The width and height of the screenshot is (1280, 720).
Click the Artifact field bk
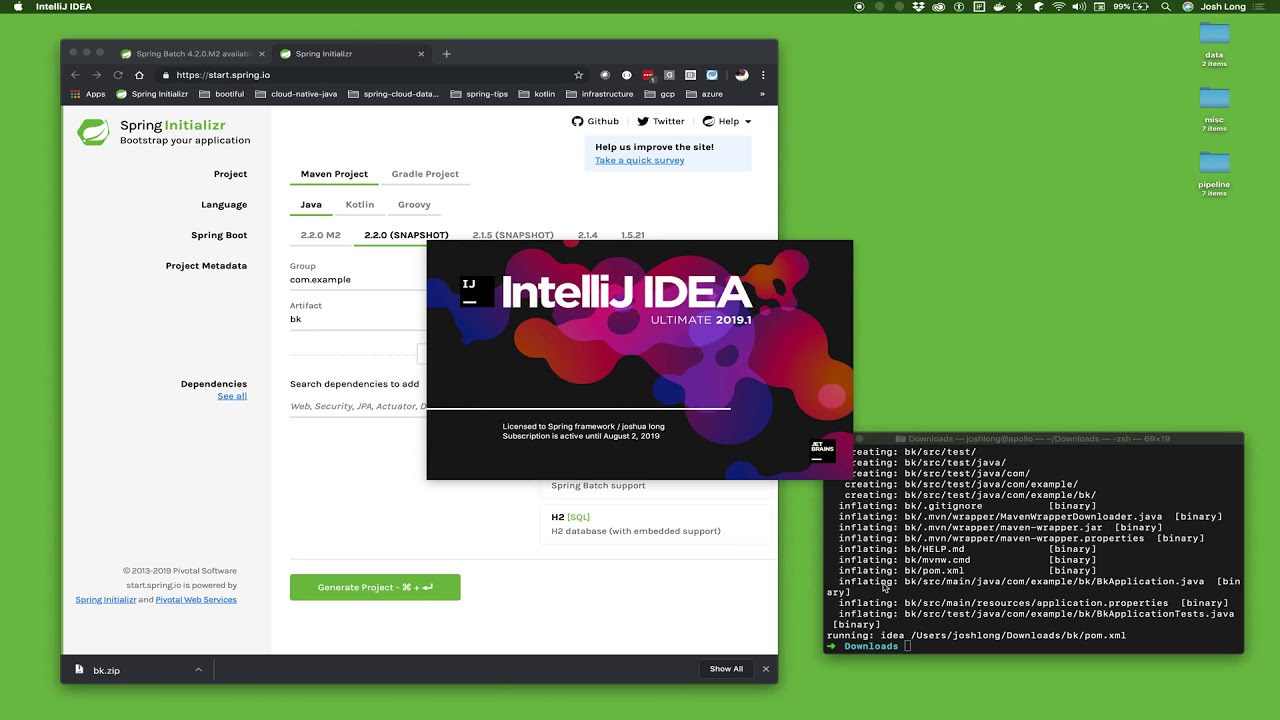[358, 319]
